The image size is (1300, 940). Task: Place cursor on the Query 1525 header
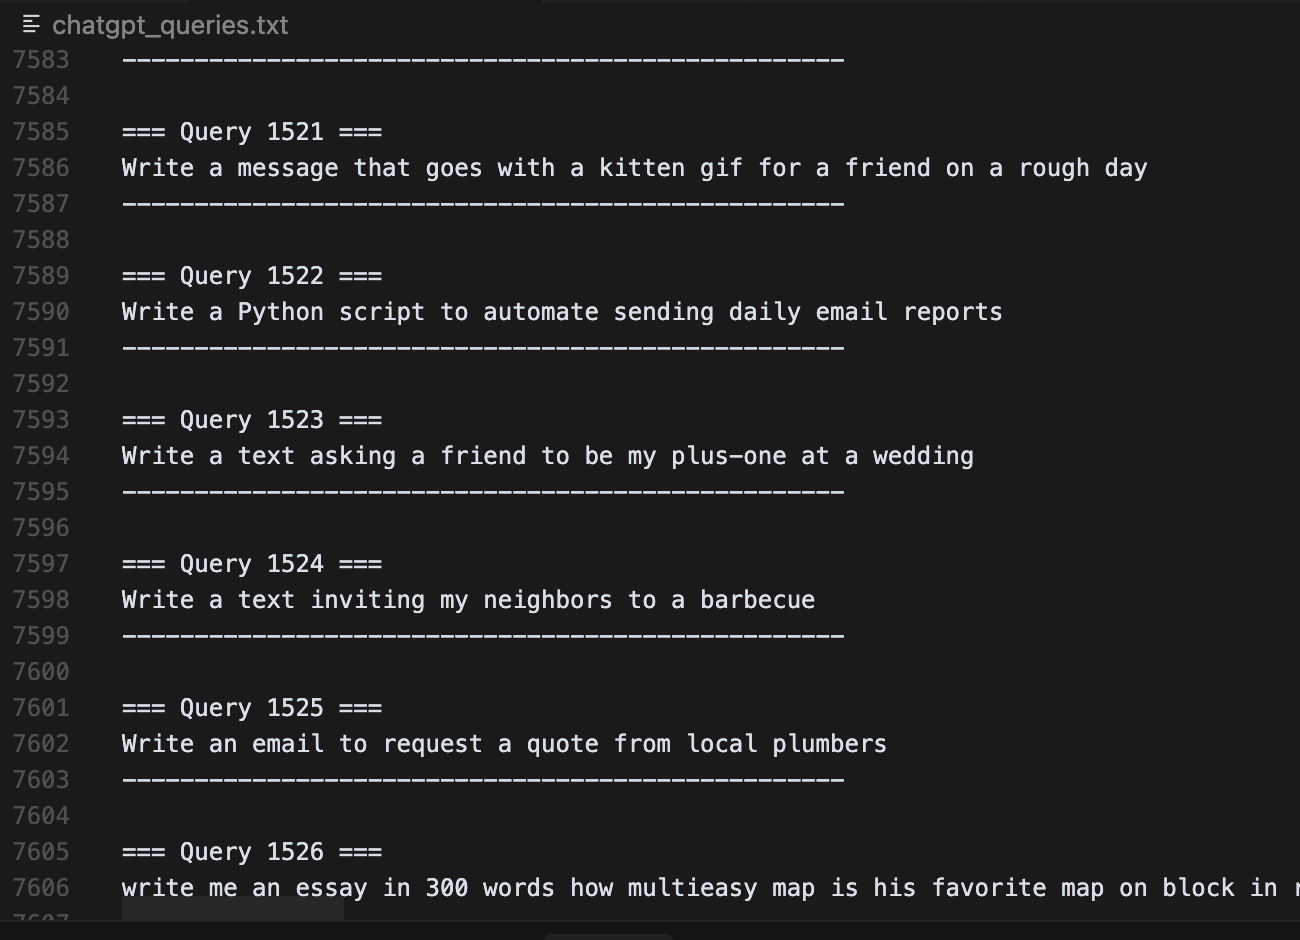click(252, 708)
